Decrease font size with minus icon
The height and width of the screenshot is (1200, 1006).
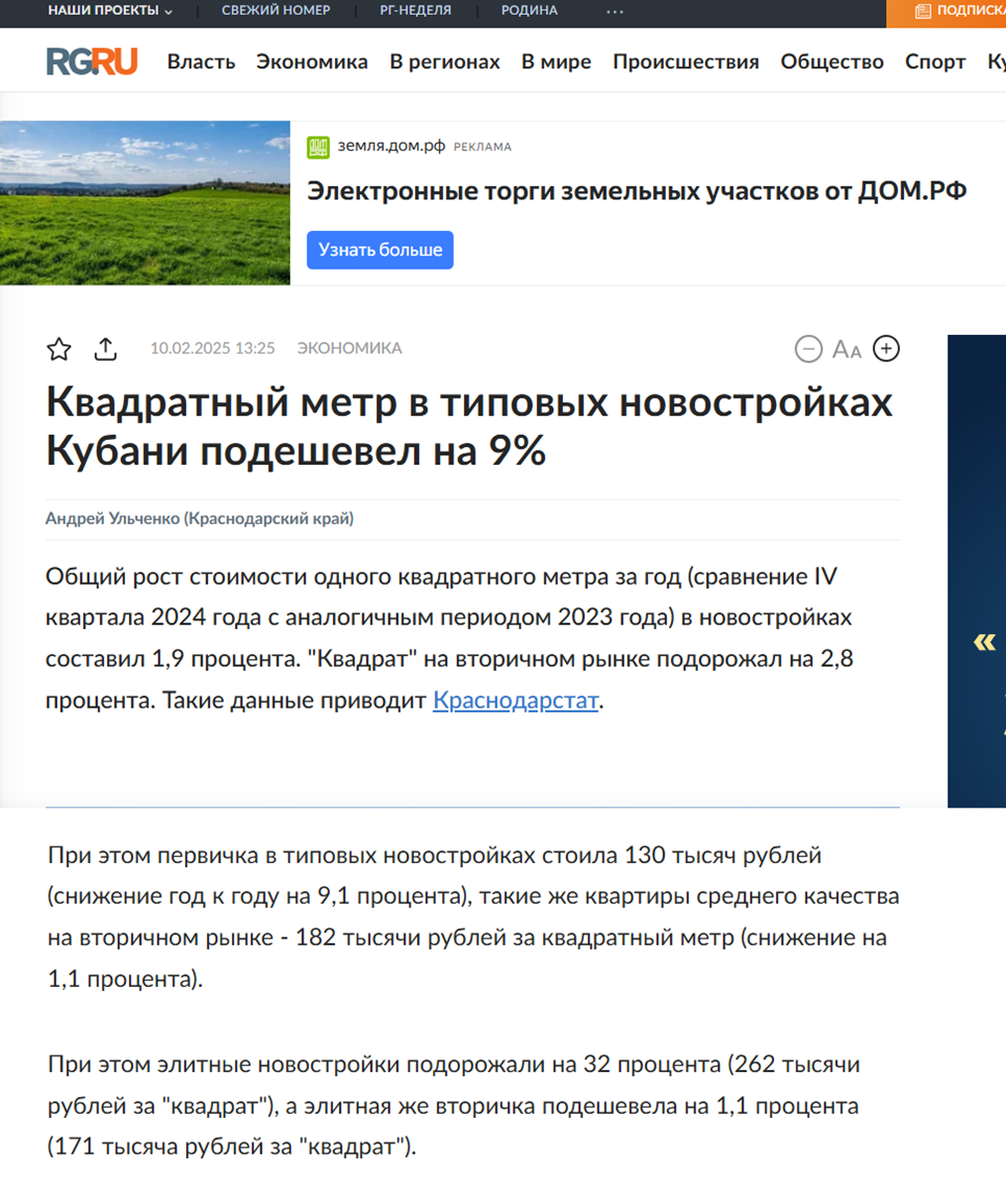point(808,349)
